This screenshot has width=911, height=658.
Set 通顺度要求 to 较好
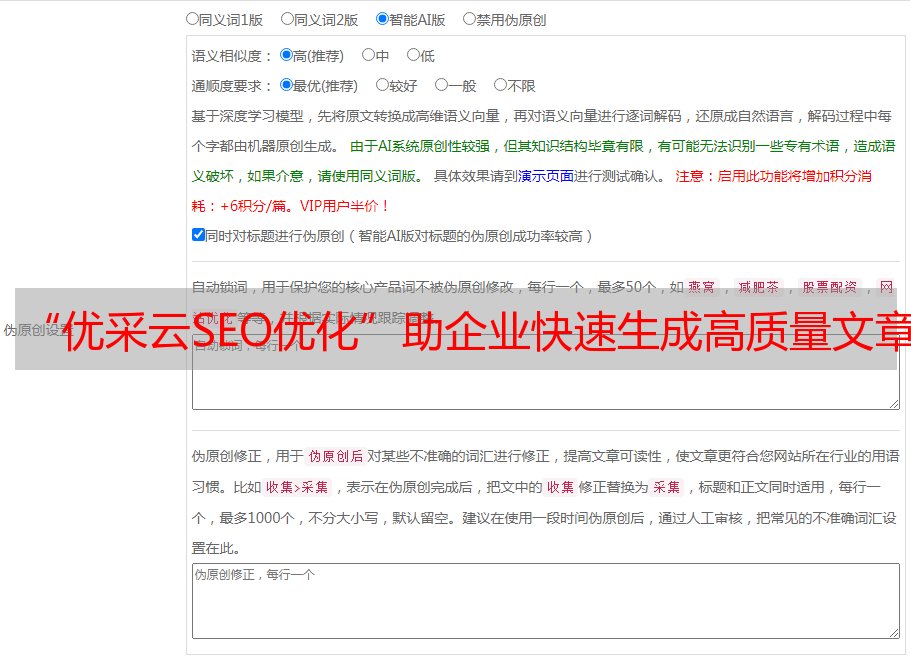point(382,86)
